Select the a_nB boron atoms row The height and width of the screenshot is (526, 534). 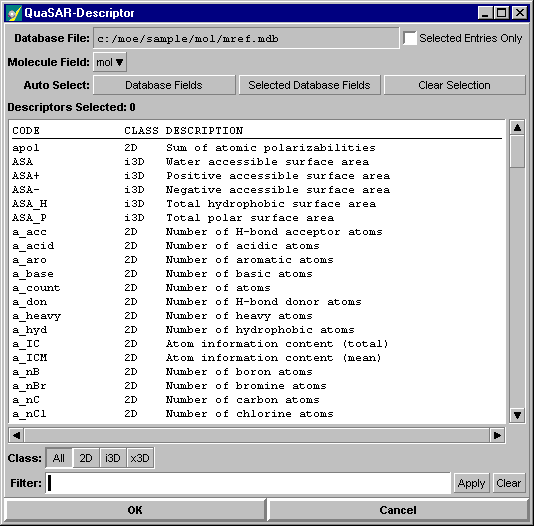(x=257, y=372)
